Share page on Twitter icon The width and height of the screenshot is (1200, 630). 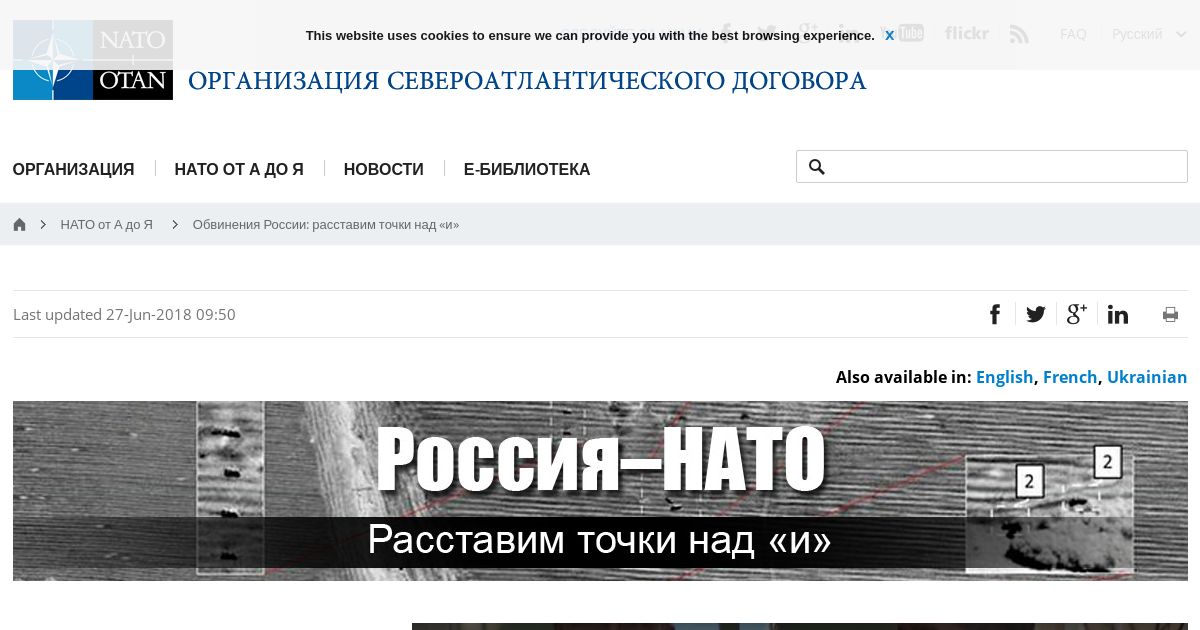1036,314
